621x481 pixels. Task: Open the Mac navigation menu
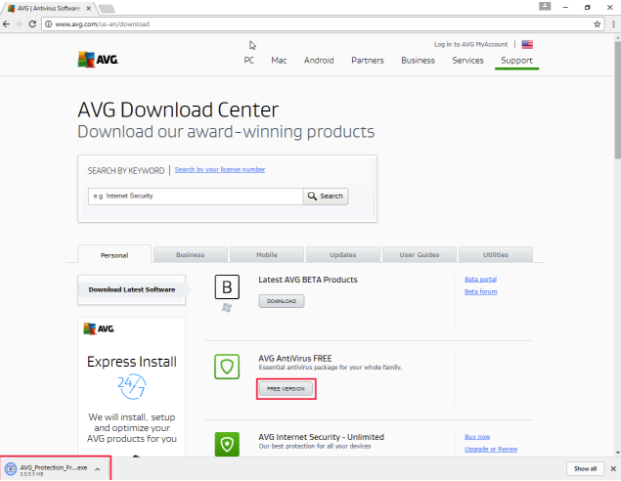(x=279, y=61)
